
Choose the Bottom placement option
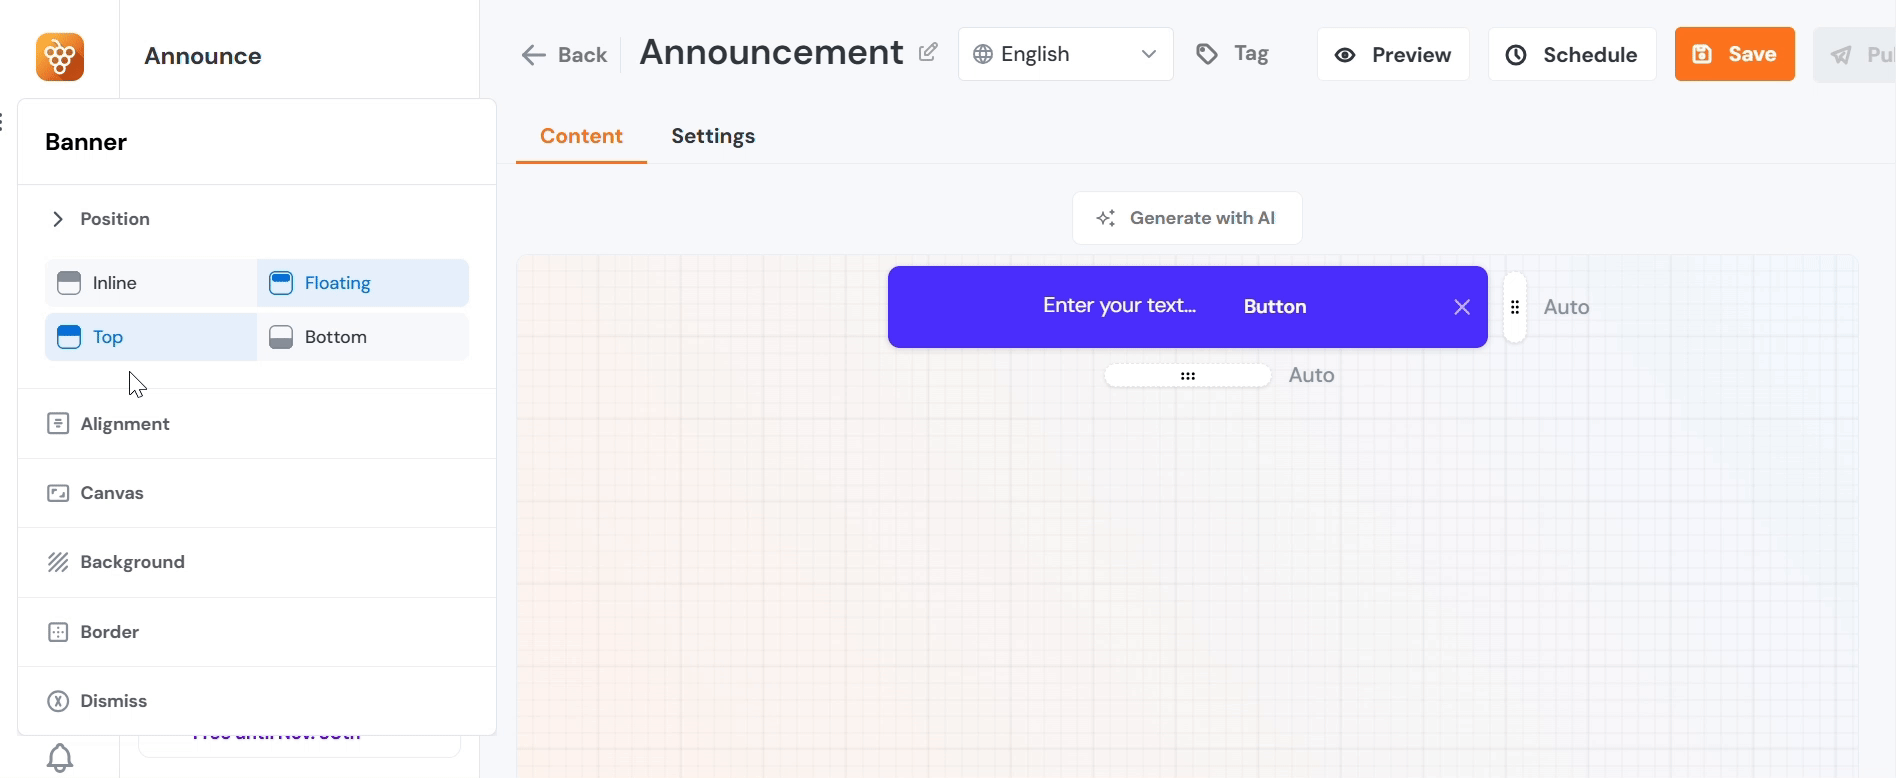coord(362,337)
